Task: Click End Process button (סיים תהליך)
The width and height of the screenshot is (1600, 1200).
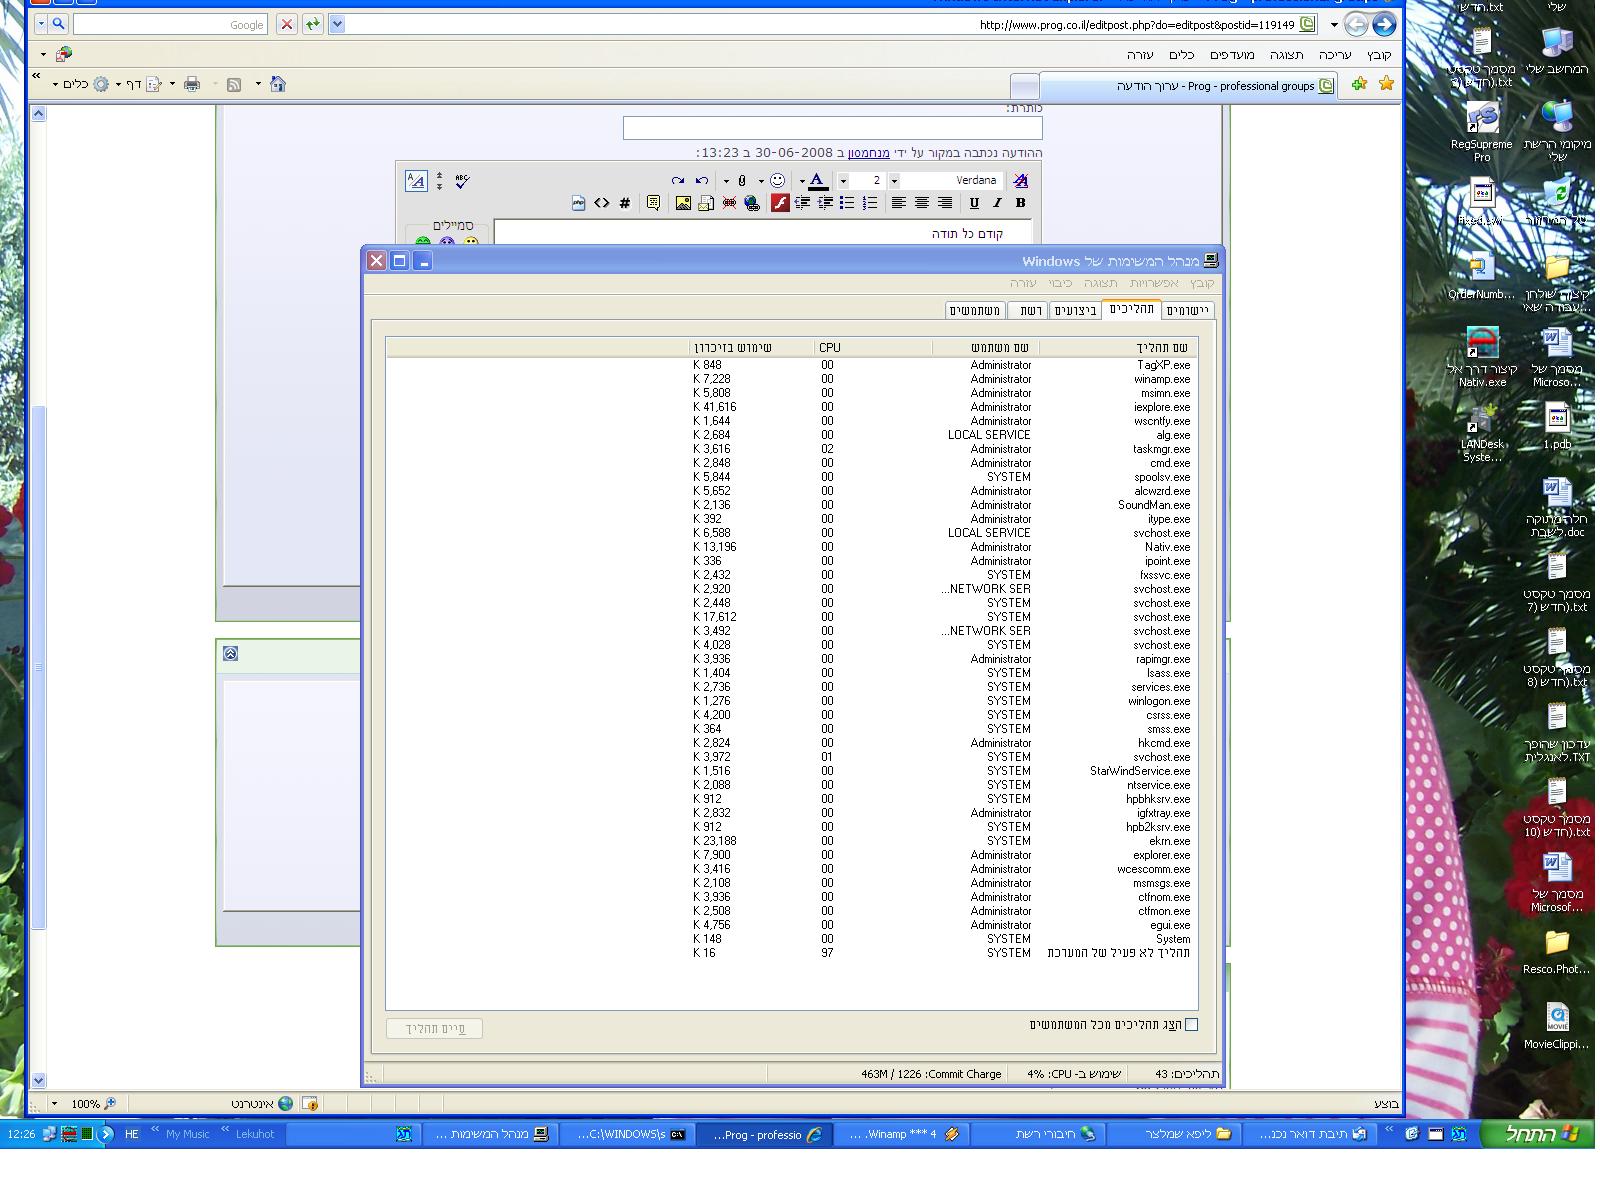Action: tap(435, 1028)
